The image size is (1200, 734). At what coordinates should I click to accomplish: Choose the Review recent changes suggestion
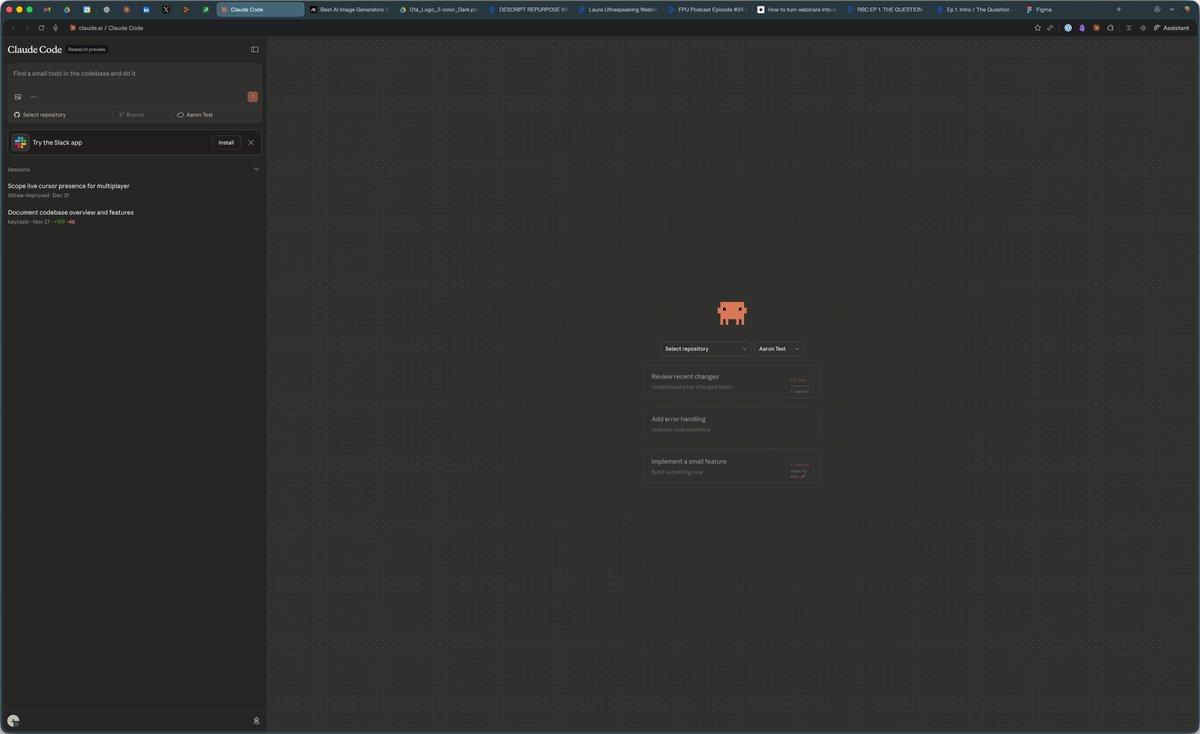coord(732,382)
